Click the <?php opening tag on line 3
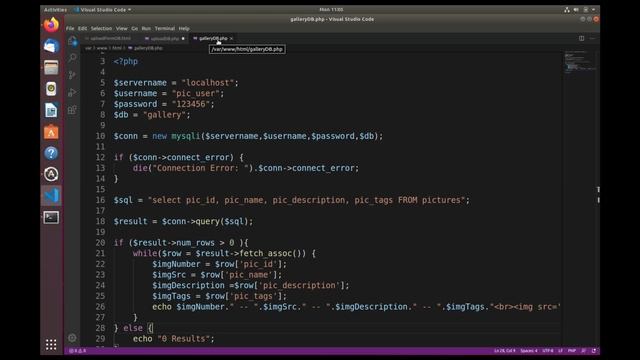The image size is (640, 360). [126, 61]
